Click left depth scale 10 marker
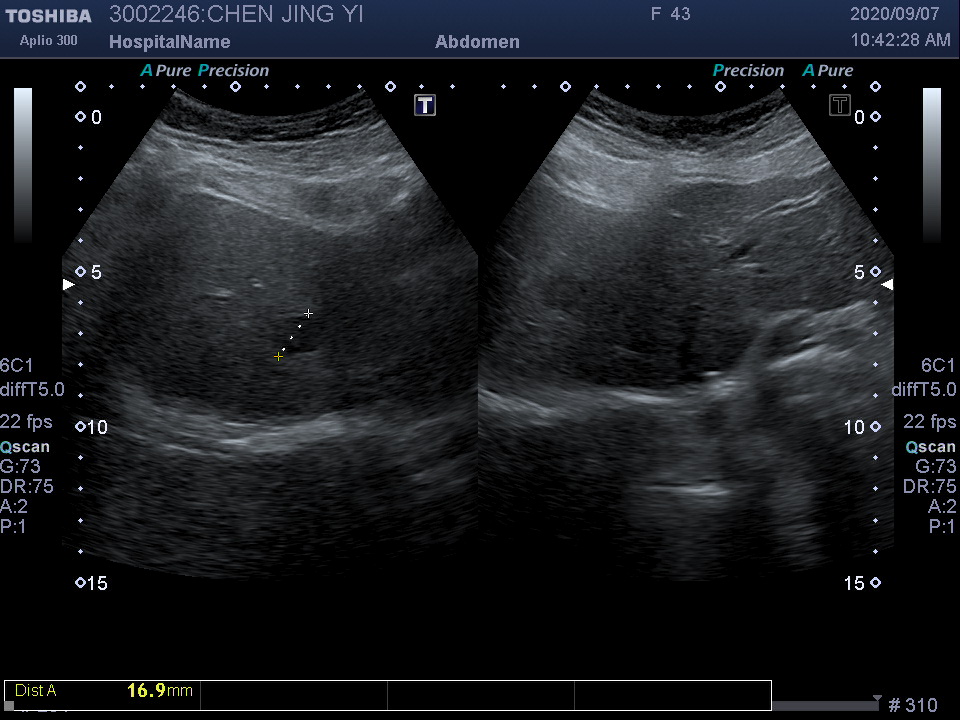Image resolution: width=960 pixels, height=720 pixels. pos(92,427)
